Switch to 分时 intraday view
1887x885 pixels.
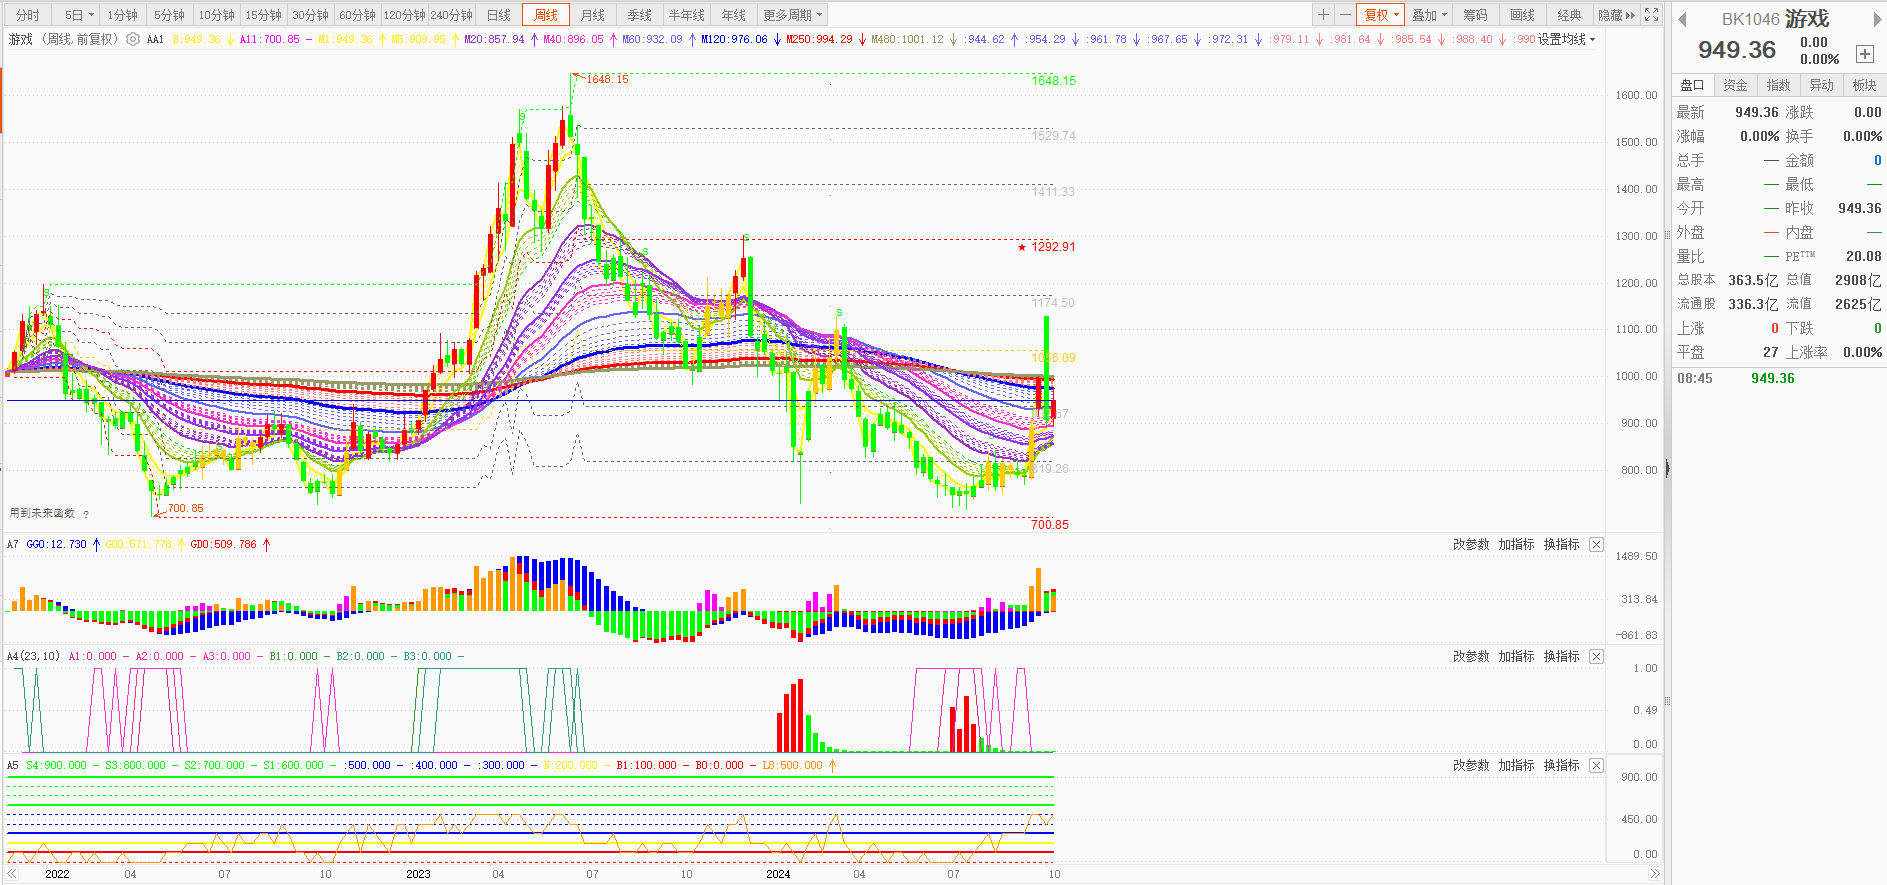(28, 15)
